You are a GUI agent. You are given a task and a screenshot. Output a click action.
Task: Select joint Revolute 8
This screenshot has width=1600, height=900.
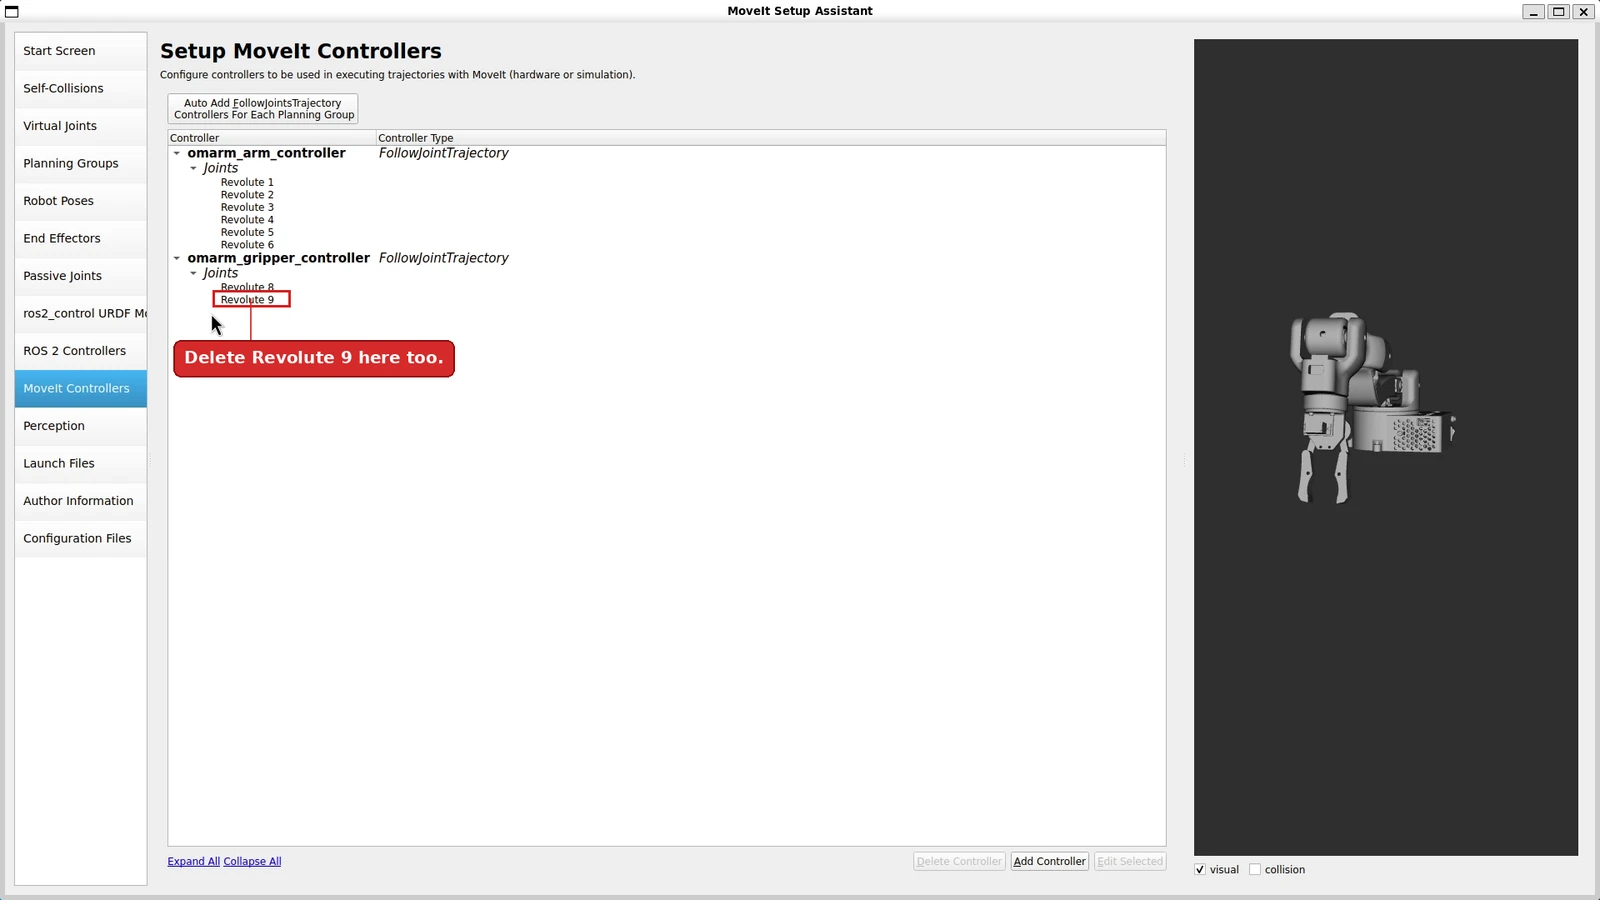pyautogui.click(x=247, y=287)
